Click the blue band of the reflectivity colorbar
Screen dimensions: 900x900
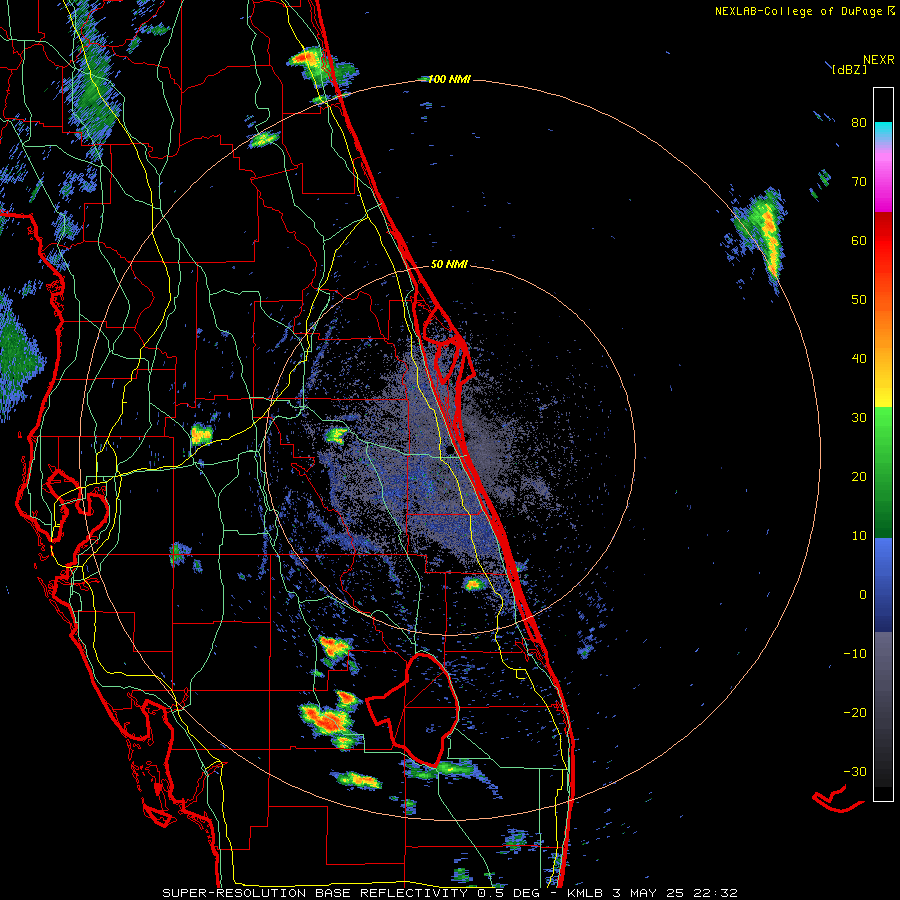[x=883, y=584]
